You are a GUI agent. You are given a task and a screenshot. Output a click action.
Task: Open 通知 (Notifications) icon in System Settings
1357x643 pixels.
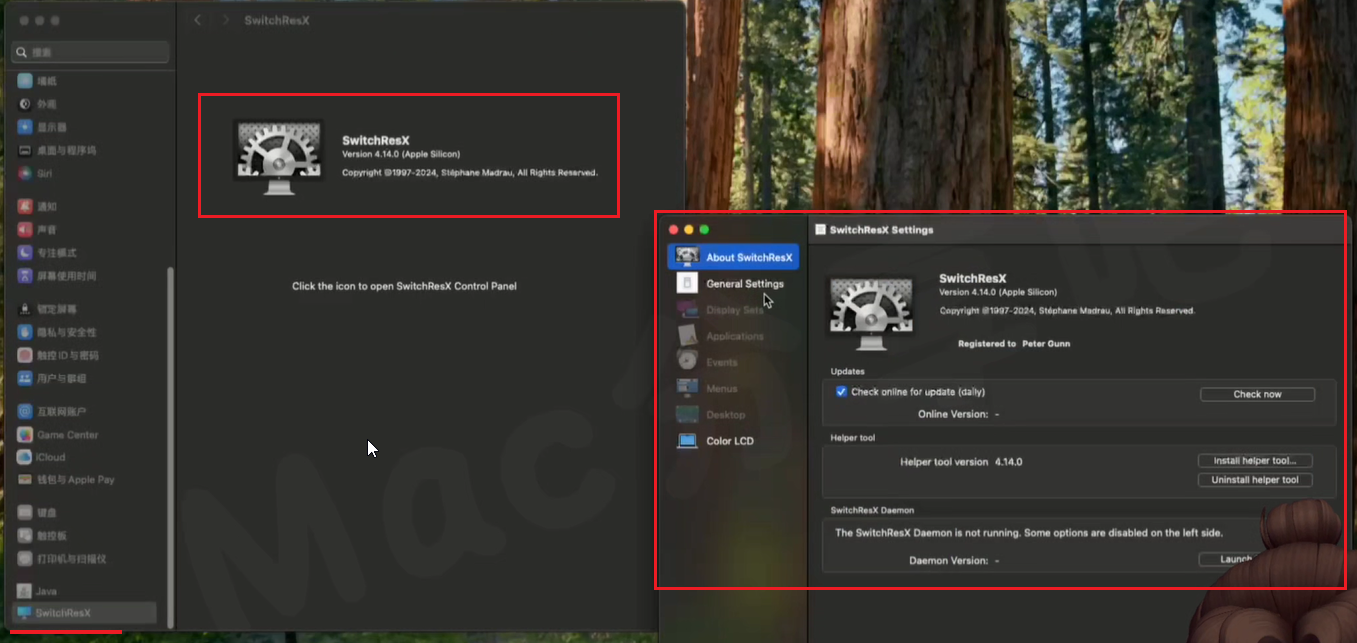coord(25,206)
